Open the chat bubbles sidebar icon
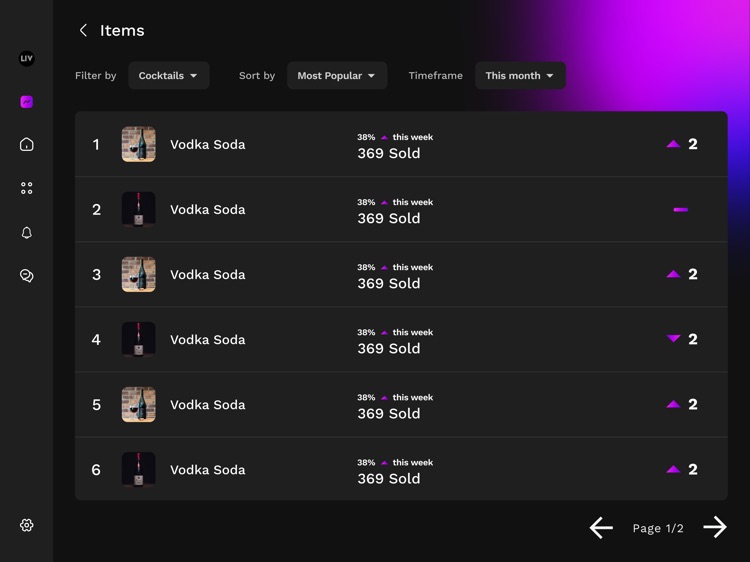This screenshot has height=562, width=750. tap(27, 275)
